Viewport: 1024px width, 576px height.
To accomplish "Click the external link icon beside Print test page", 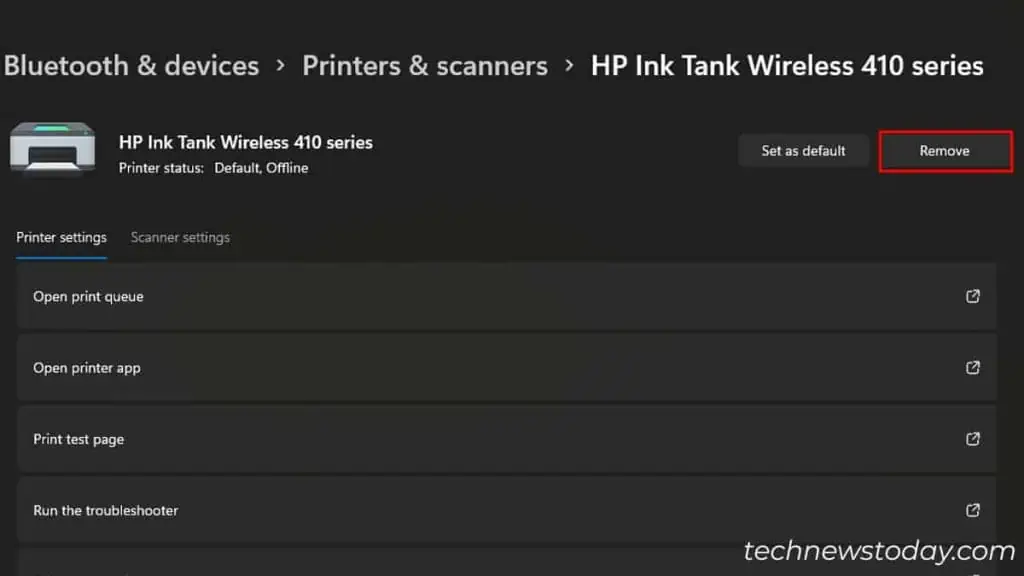I will coord(973,438).
